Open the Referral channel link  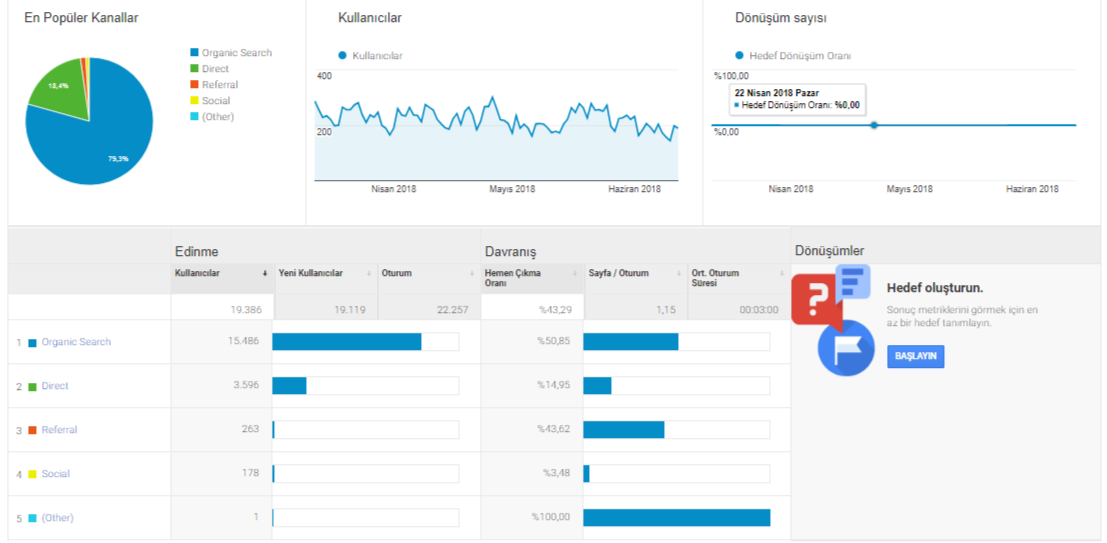pos(59,429)
